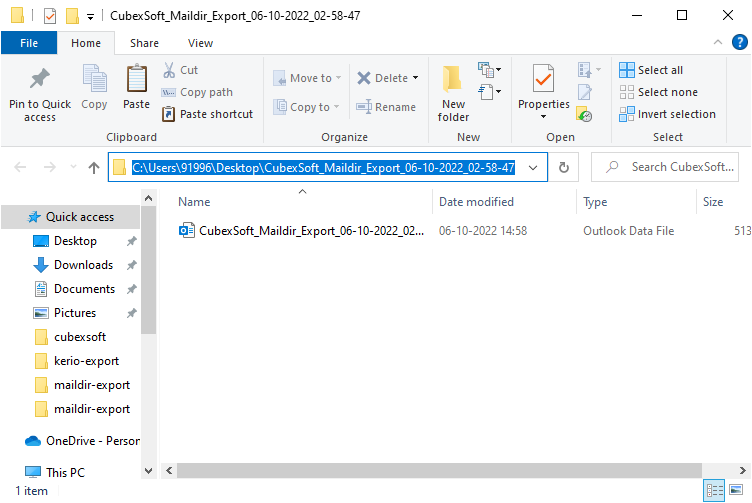
Task: Click the Edit icon in Open group
Action: pyautogui.click(x=585, y=92)
